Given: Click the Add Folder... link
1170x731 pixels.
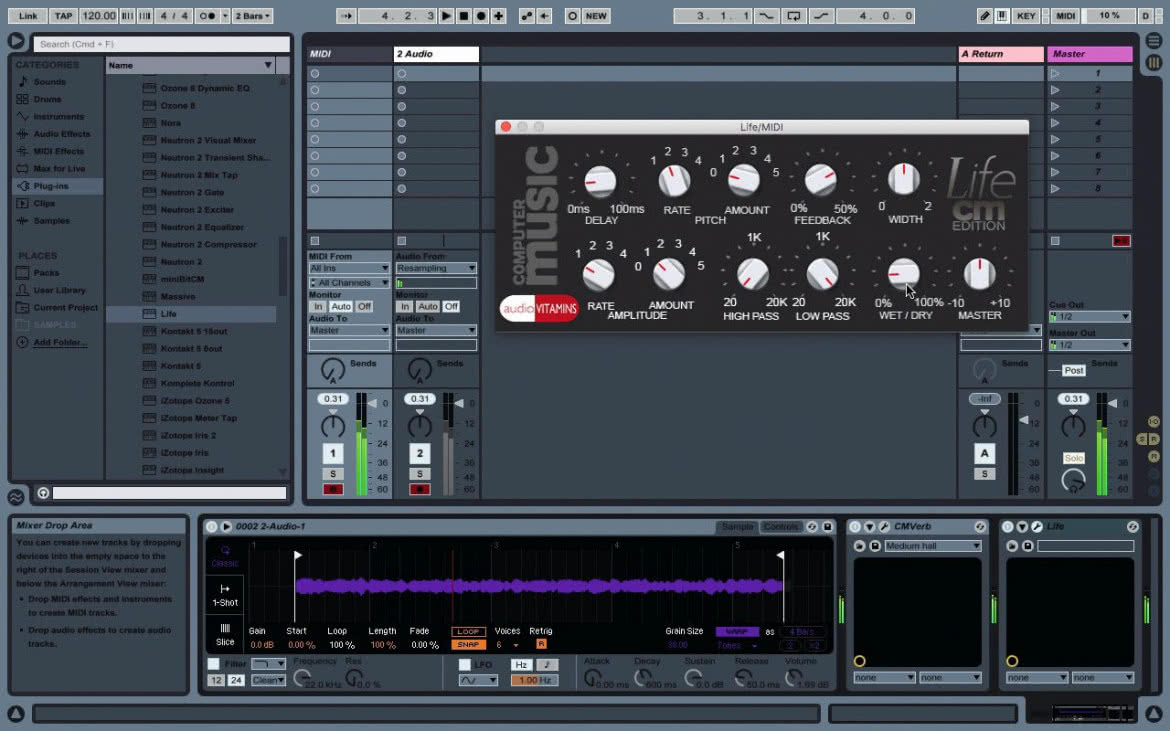Looking at the screenshot, I should pos(60,342).
